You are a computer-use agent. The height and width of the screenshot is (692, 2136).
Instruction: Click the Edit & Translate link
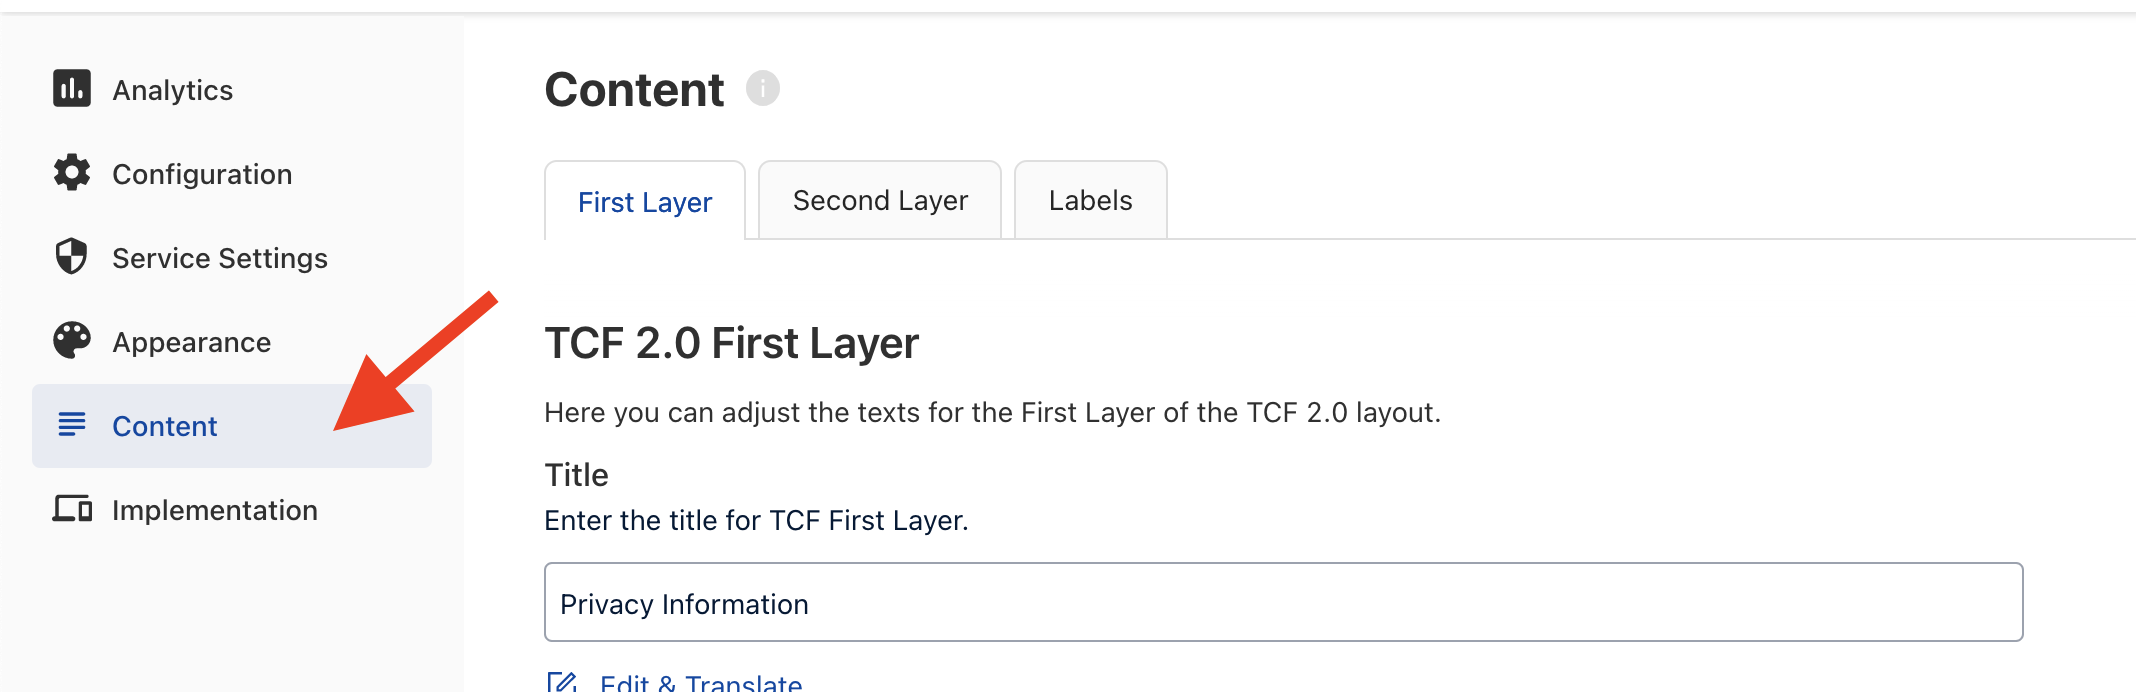[x=701, y=683]
